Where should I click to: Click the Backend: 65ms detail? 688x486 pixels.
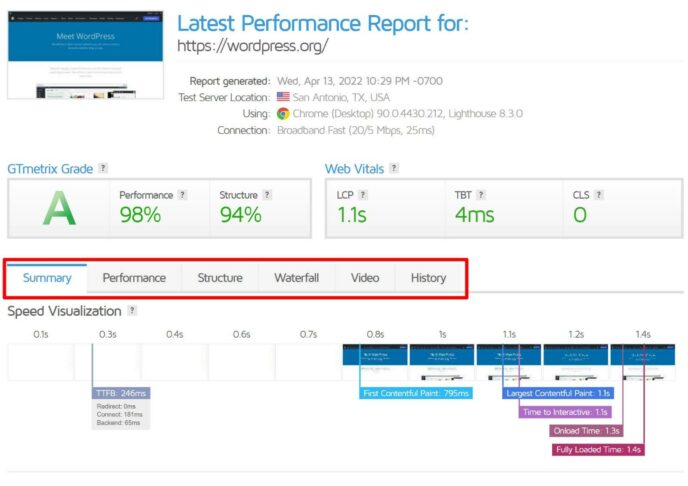coord(118,423)
